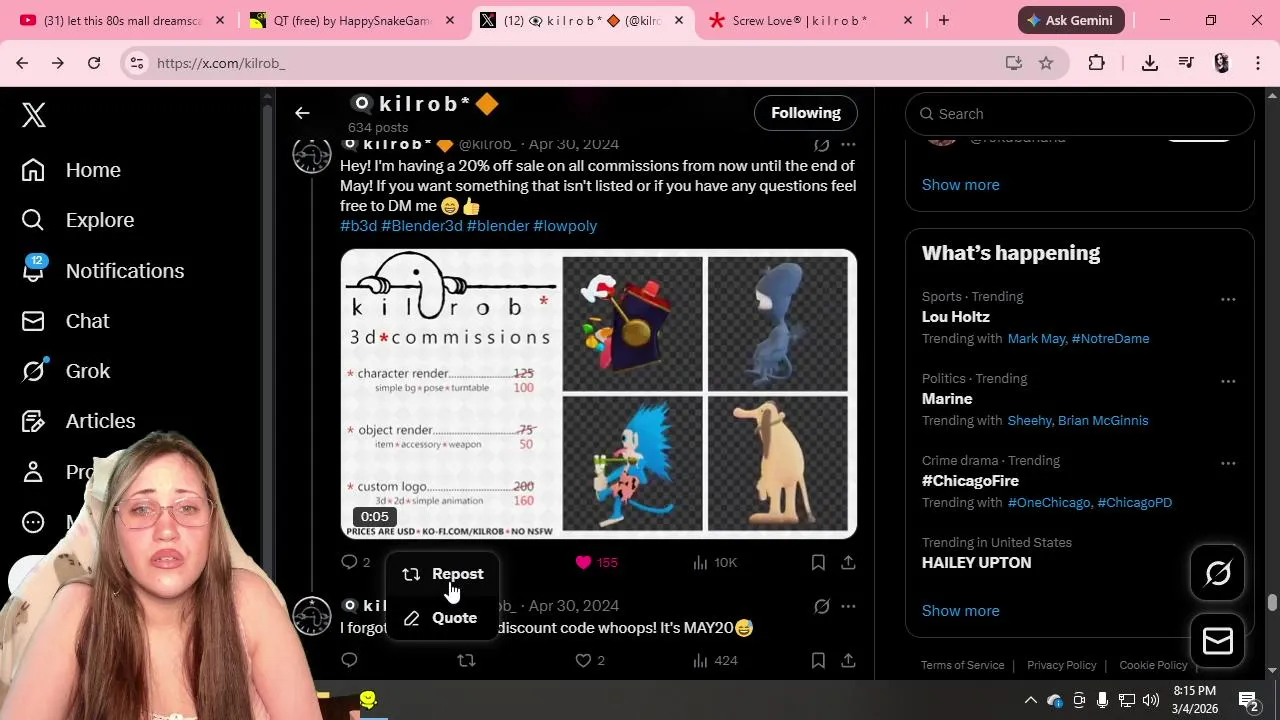This screenshot has width=1280, height=720.
Task: Open the #b3d hashtag
Action: 358,226
